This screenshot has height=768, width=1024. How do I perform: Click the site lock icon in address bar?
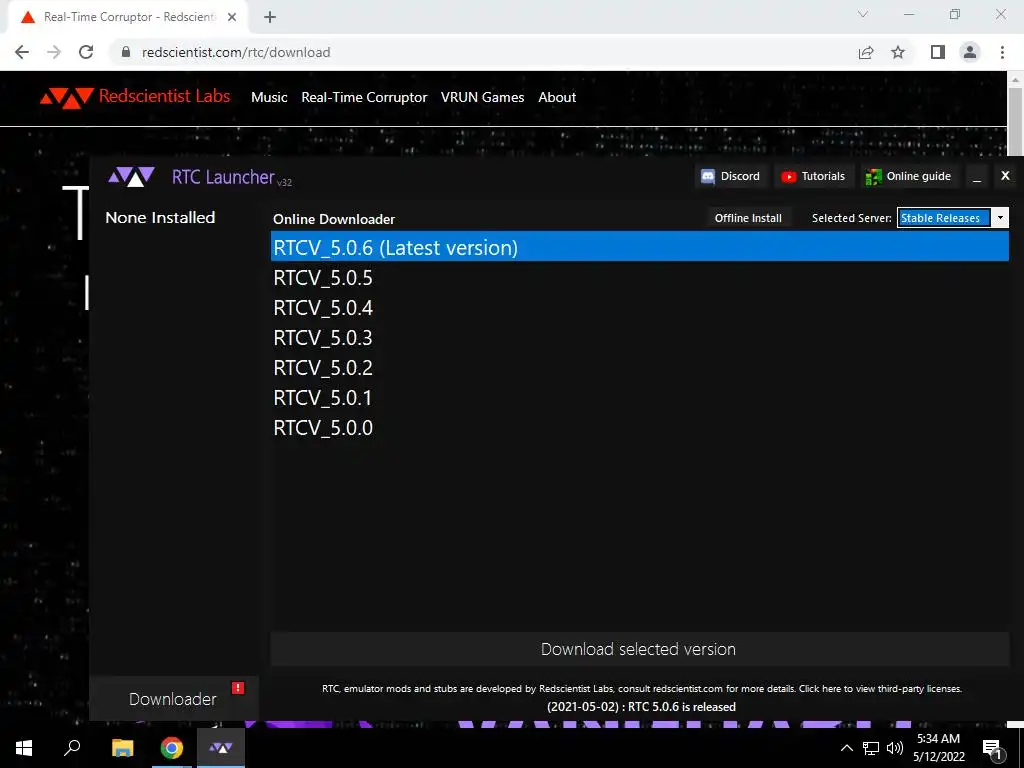[x=126, y=52]
